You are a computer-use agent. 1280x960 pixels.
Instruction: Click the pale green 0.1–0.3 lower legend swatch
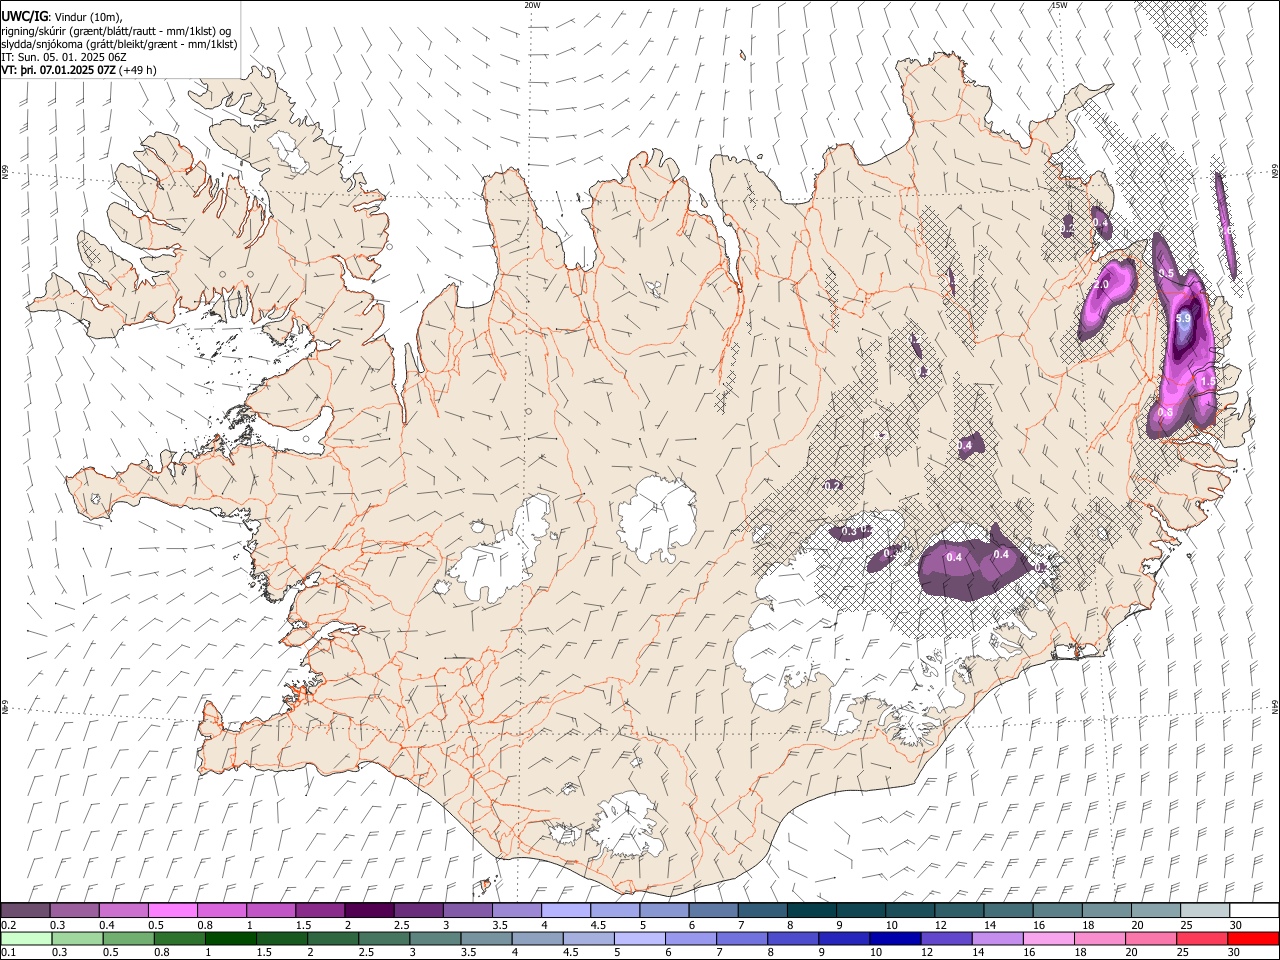26,938
